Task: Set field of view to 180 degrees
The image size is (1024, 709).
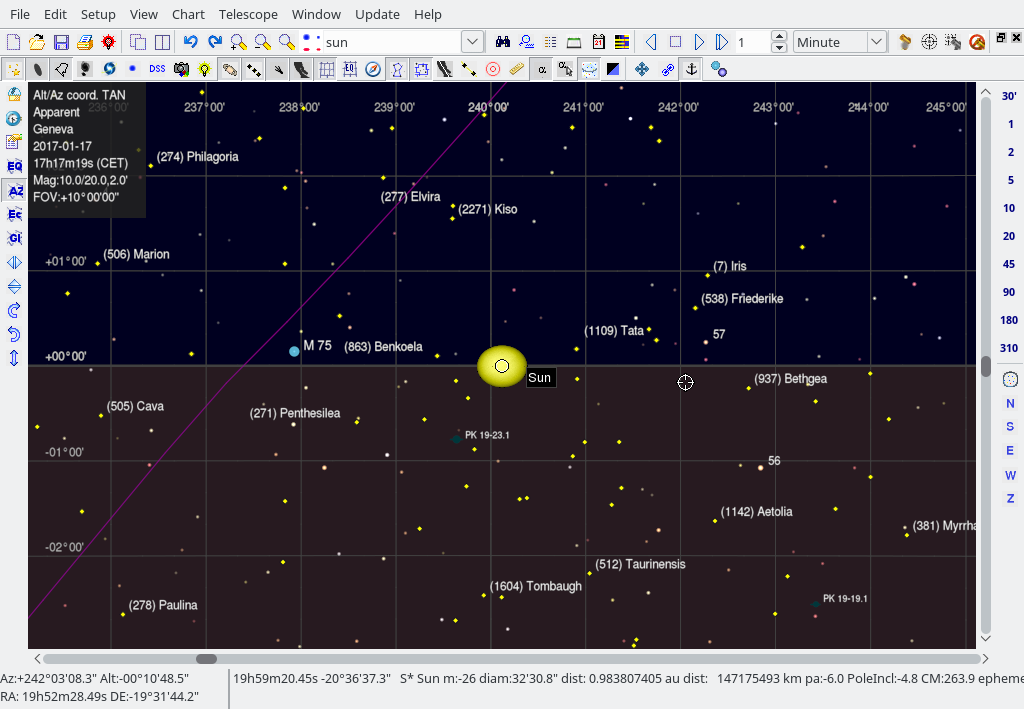Action: click(1009, 320)
